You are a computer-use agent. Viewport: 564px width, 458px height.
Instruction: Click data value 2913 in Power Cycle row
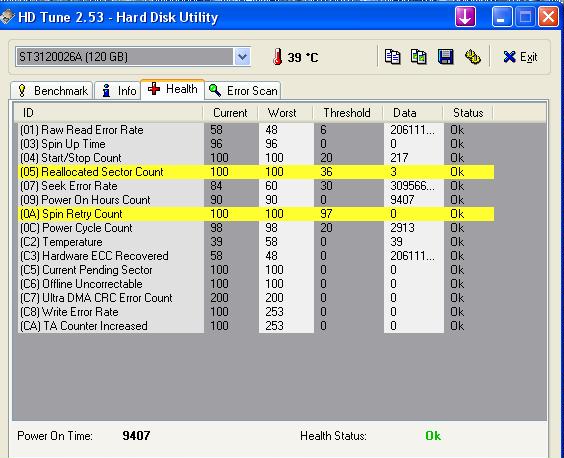[402, 228]
